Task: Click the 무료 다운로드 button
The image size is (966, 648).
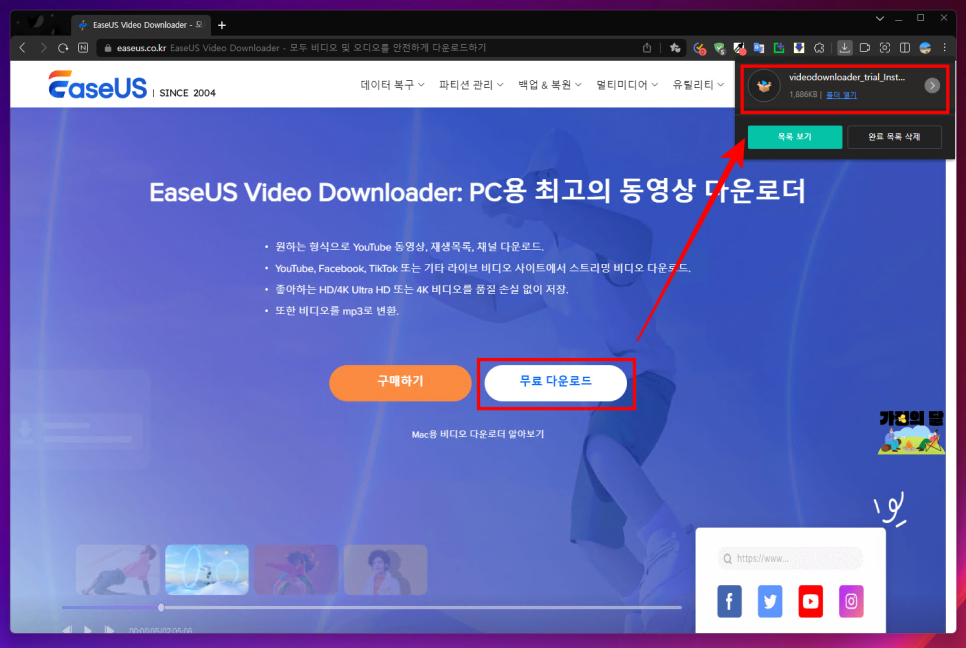Action: pos(556,383)
